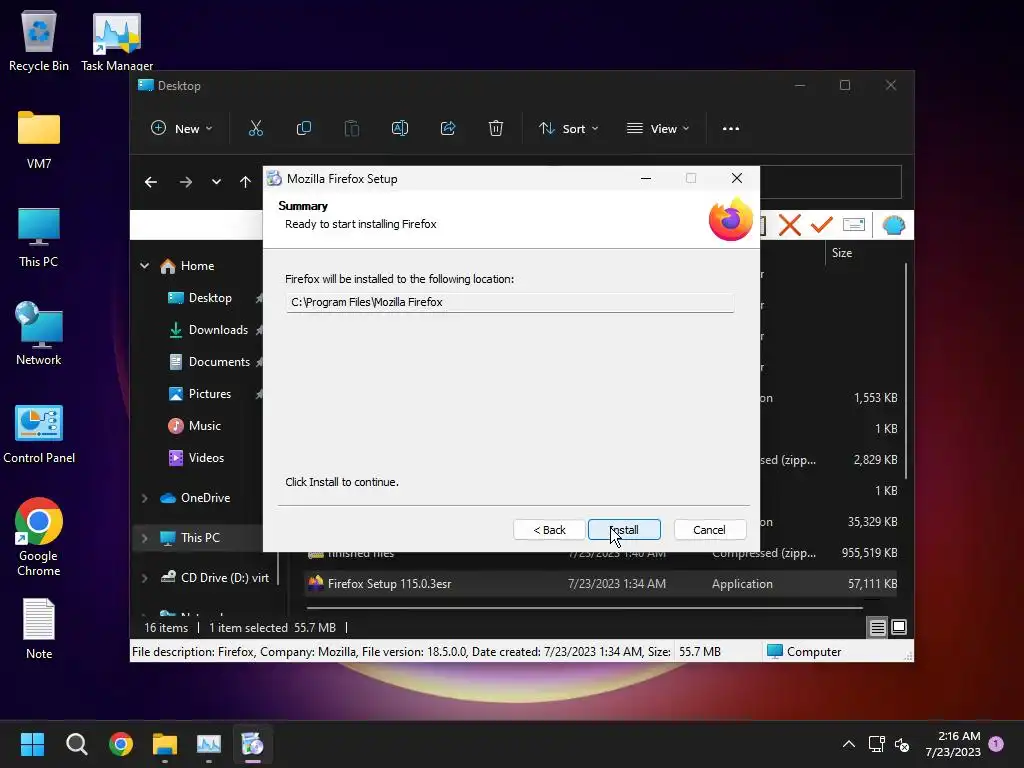Open Chrome from the taskbar
The height and width of the screenshot is (768, 1024).
click(121, 744)
